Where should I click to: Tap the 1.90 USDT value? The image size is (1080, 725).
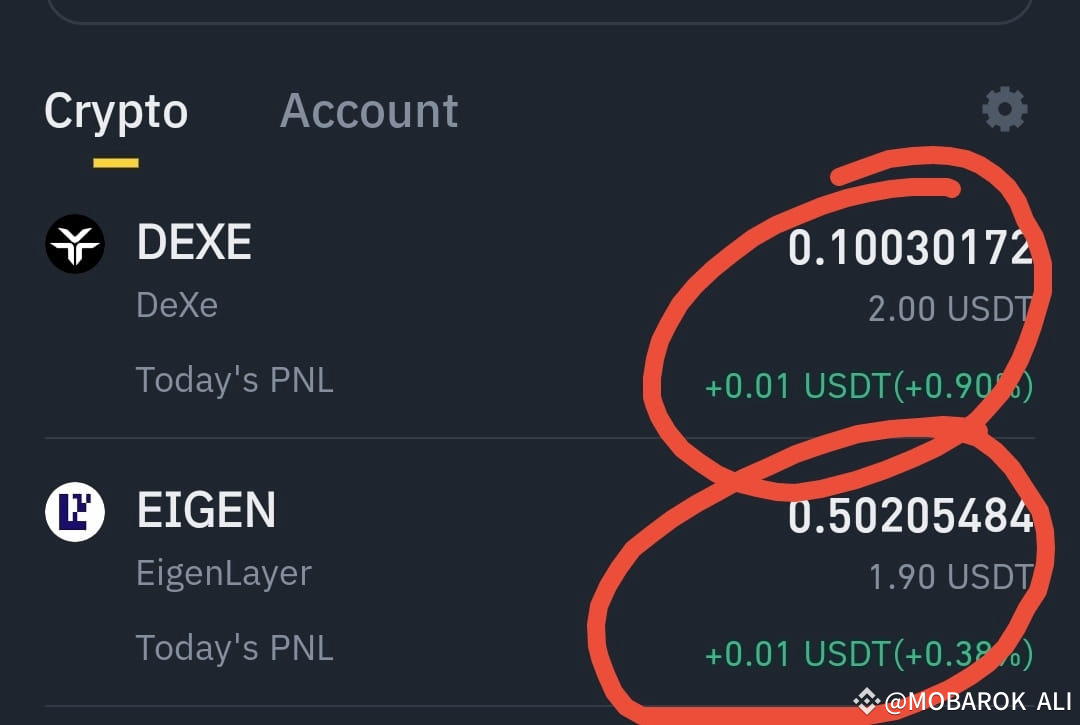tap(951, 577)
